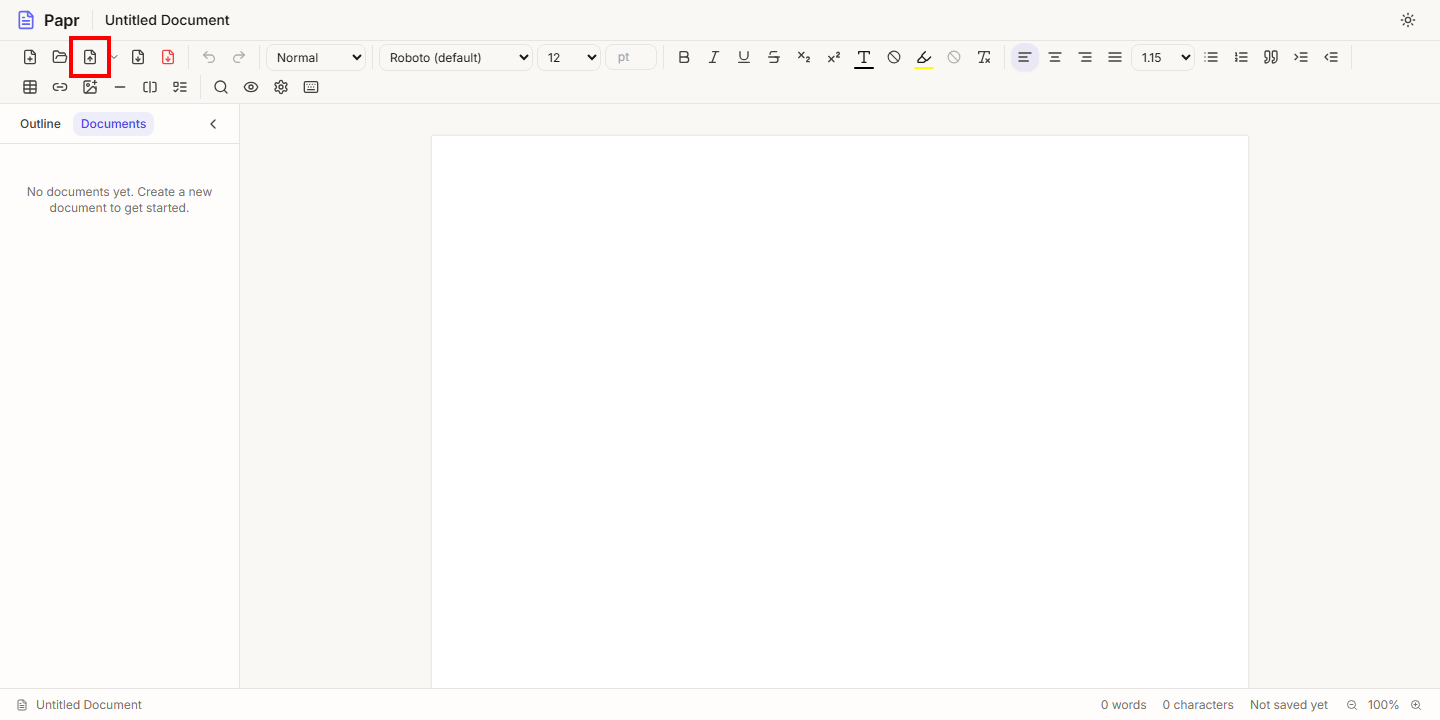This screenshot has height=720, width=1440.
Task: Open the text color picker
Action: click(864, 58)
